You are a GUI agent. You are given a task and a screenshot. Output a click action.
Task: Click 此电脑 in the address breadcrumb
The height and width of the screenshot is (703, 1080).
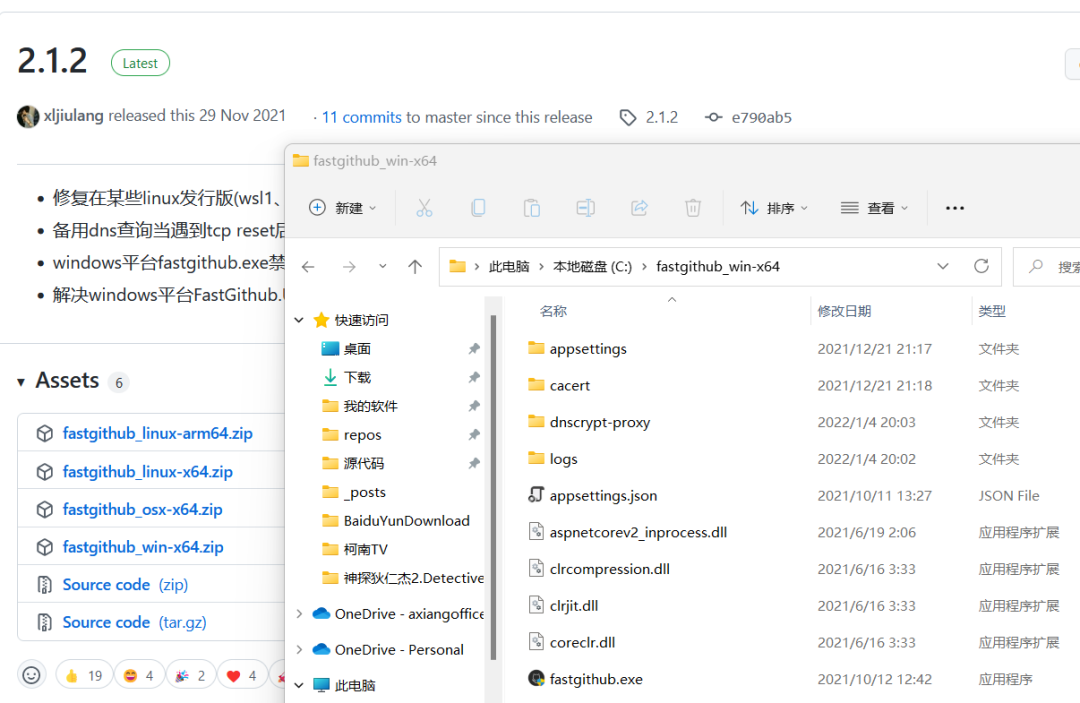click(x=509, y=266)
